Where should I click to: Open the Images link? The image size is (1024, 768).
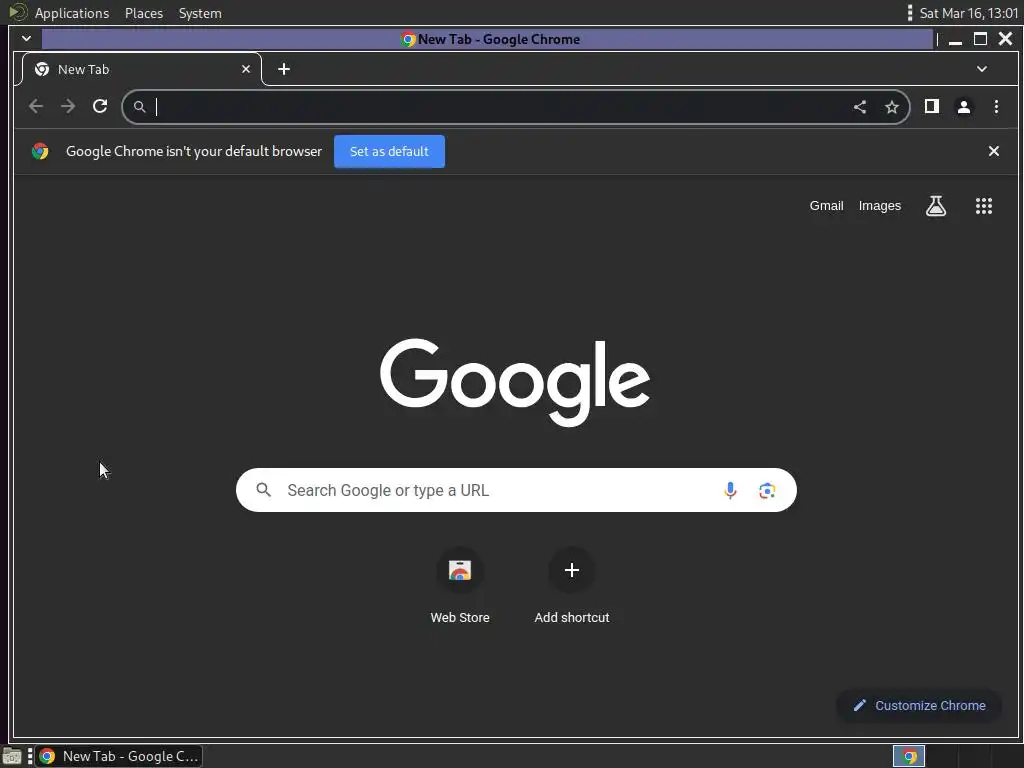pyautogui.click(x=880, y=206)
